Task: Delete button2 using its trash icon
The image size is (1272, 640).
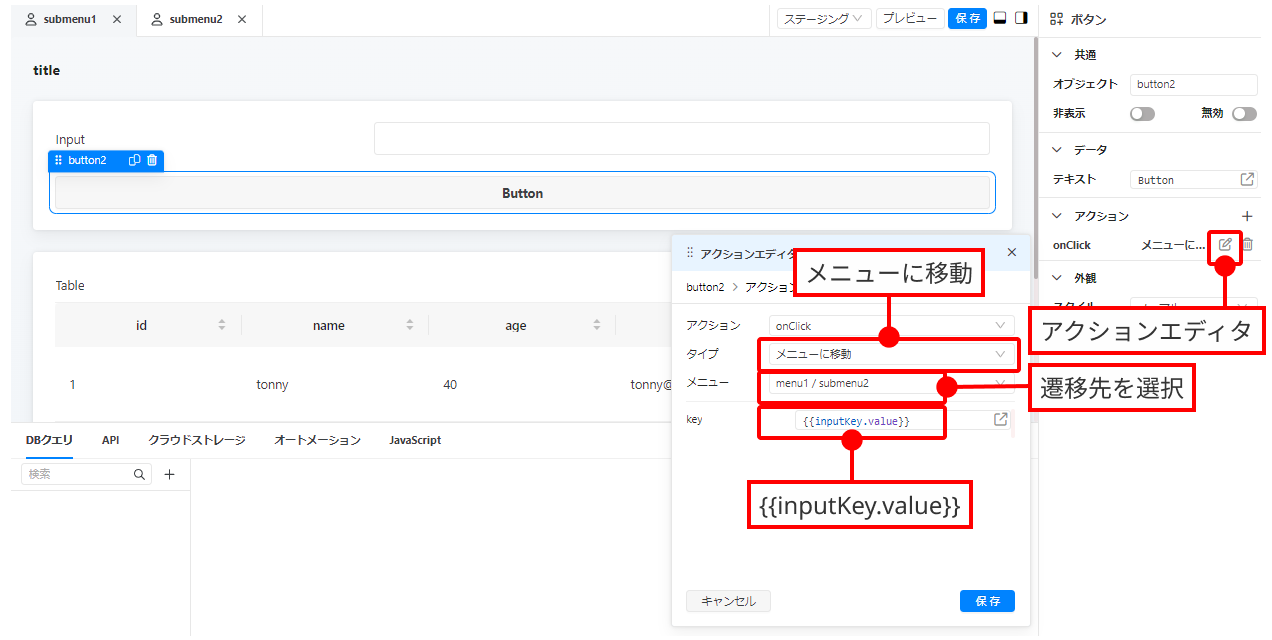Action: pyautogui.click(x=152, y=160)
